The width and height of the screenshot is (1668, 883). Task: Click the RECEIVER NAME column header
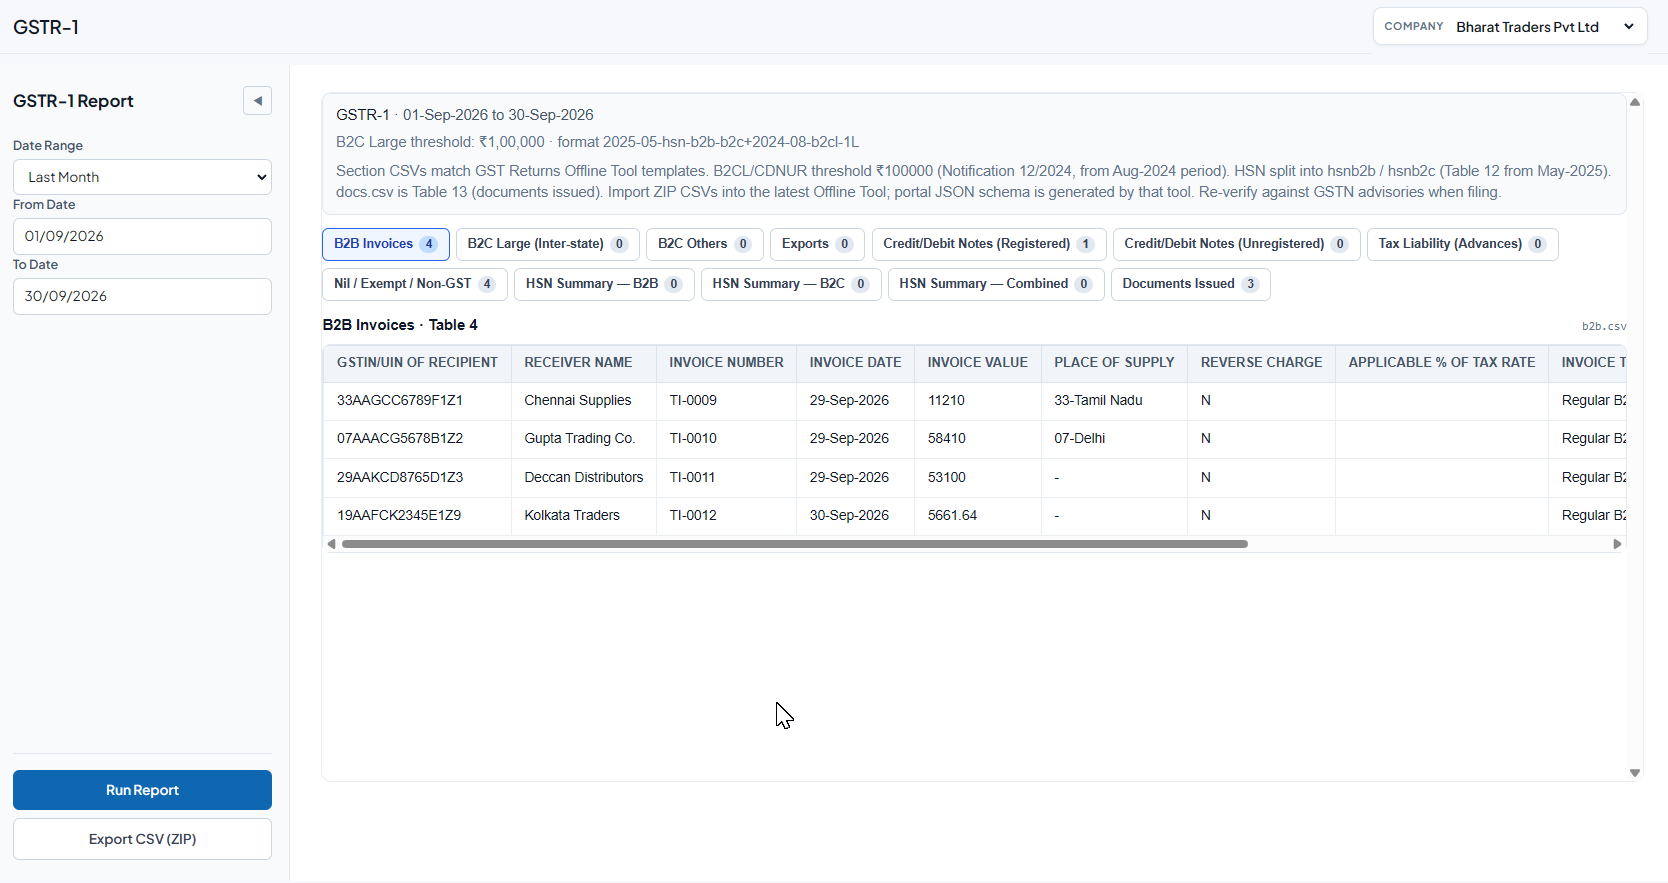pos(583,363)
